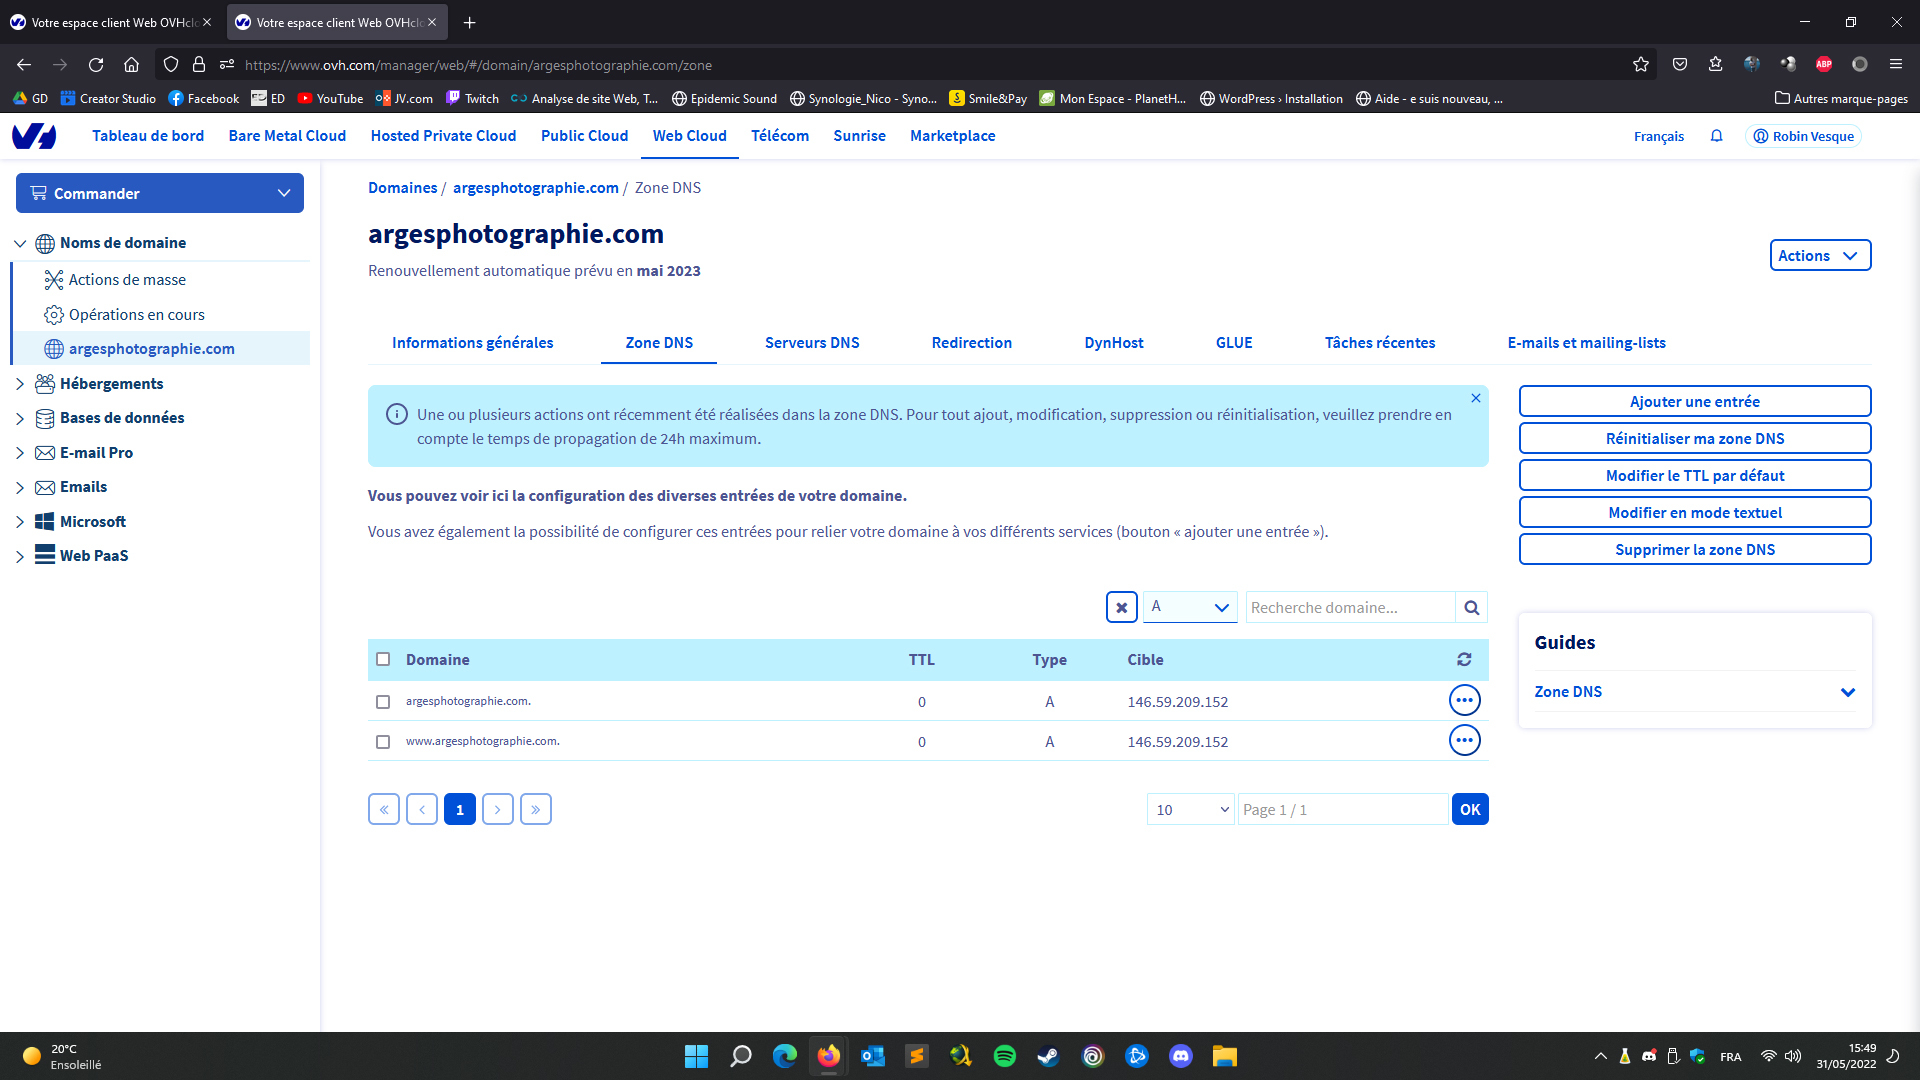The image size is (1920, 1080).
Task: Click the OVH logo in top-left
Action: tap(34, 136)
